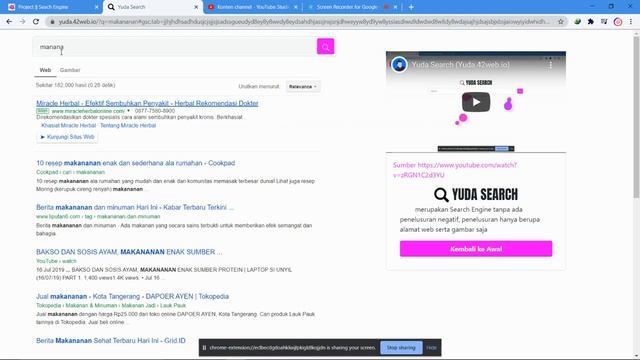Open Khasiat Miracle Herbal sitelink

69,125
